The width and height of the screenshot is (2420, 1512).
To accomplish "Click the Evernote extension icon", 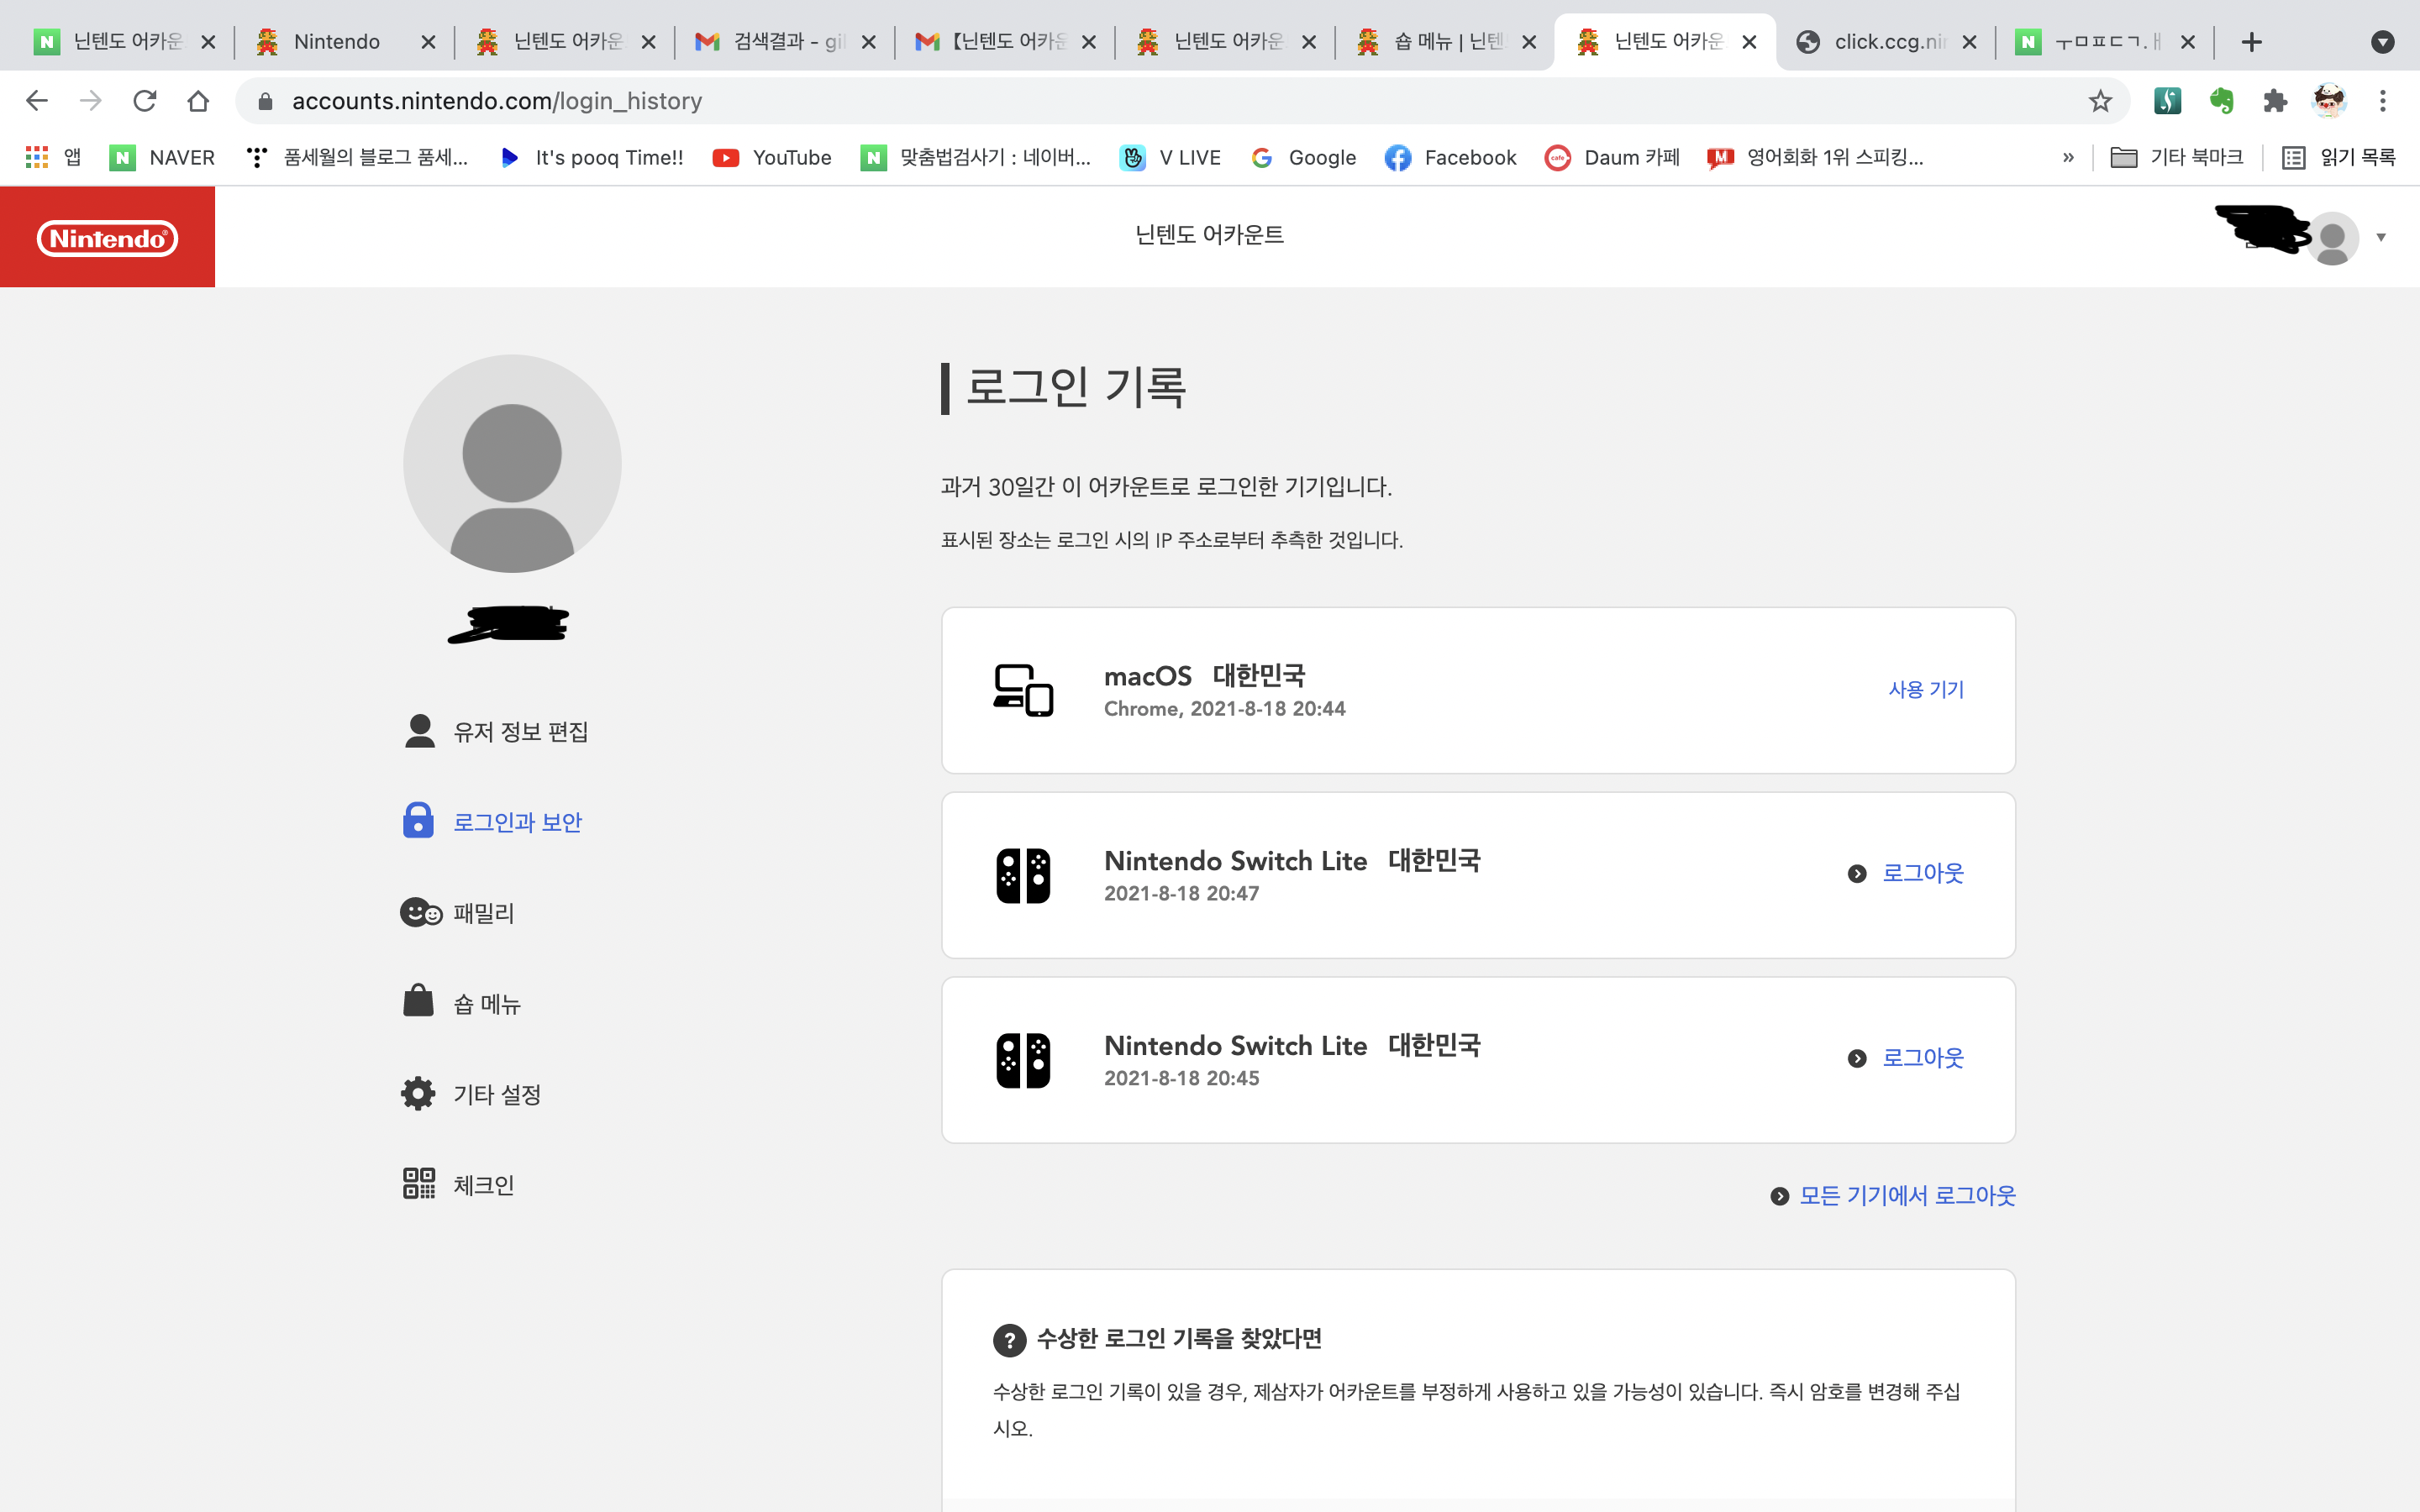I will [2221, 101].
